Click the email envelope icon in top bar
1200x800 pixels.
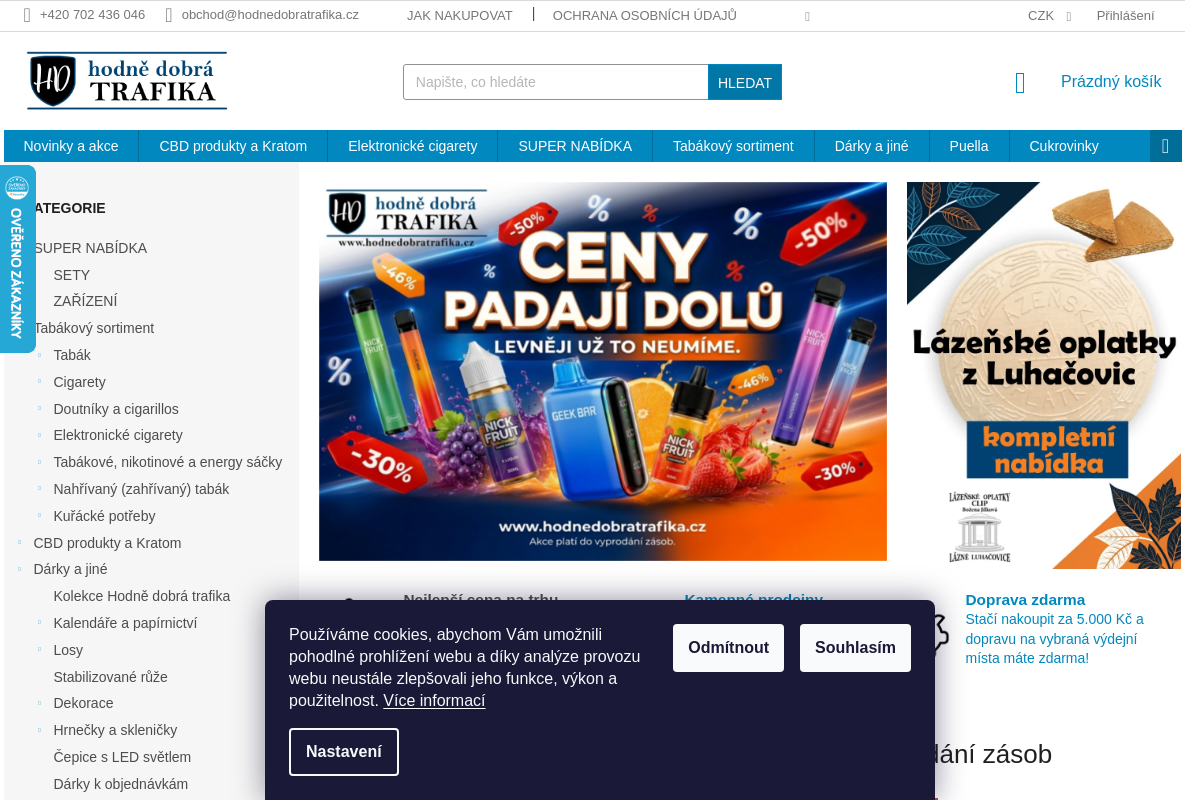pyautogui.click(x=169, y=15)
